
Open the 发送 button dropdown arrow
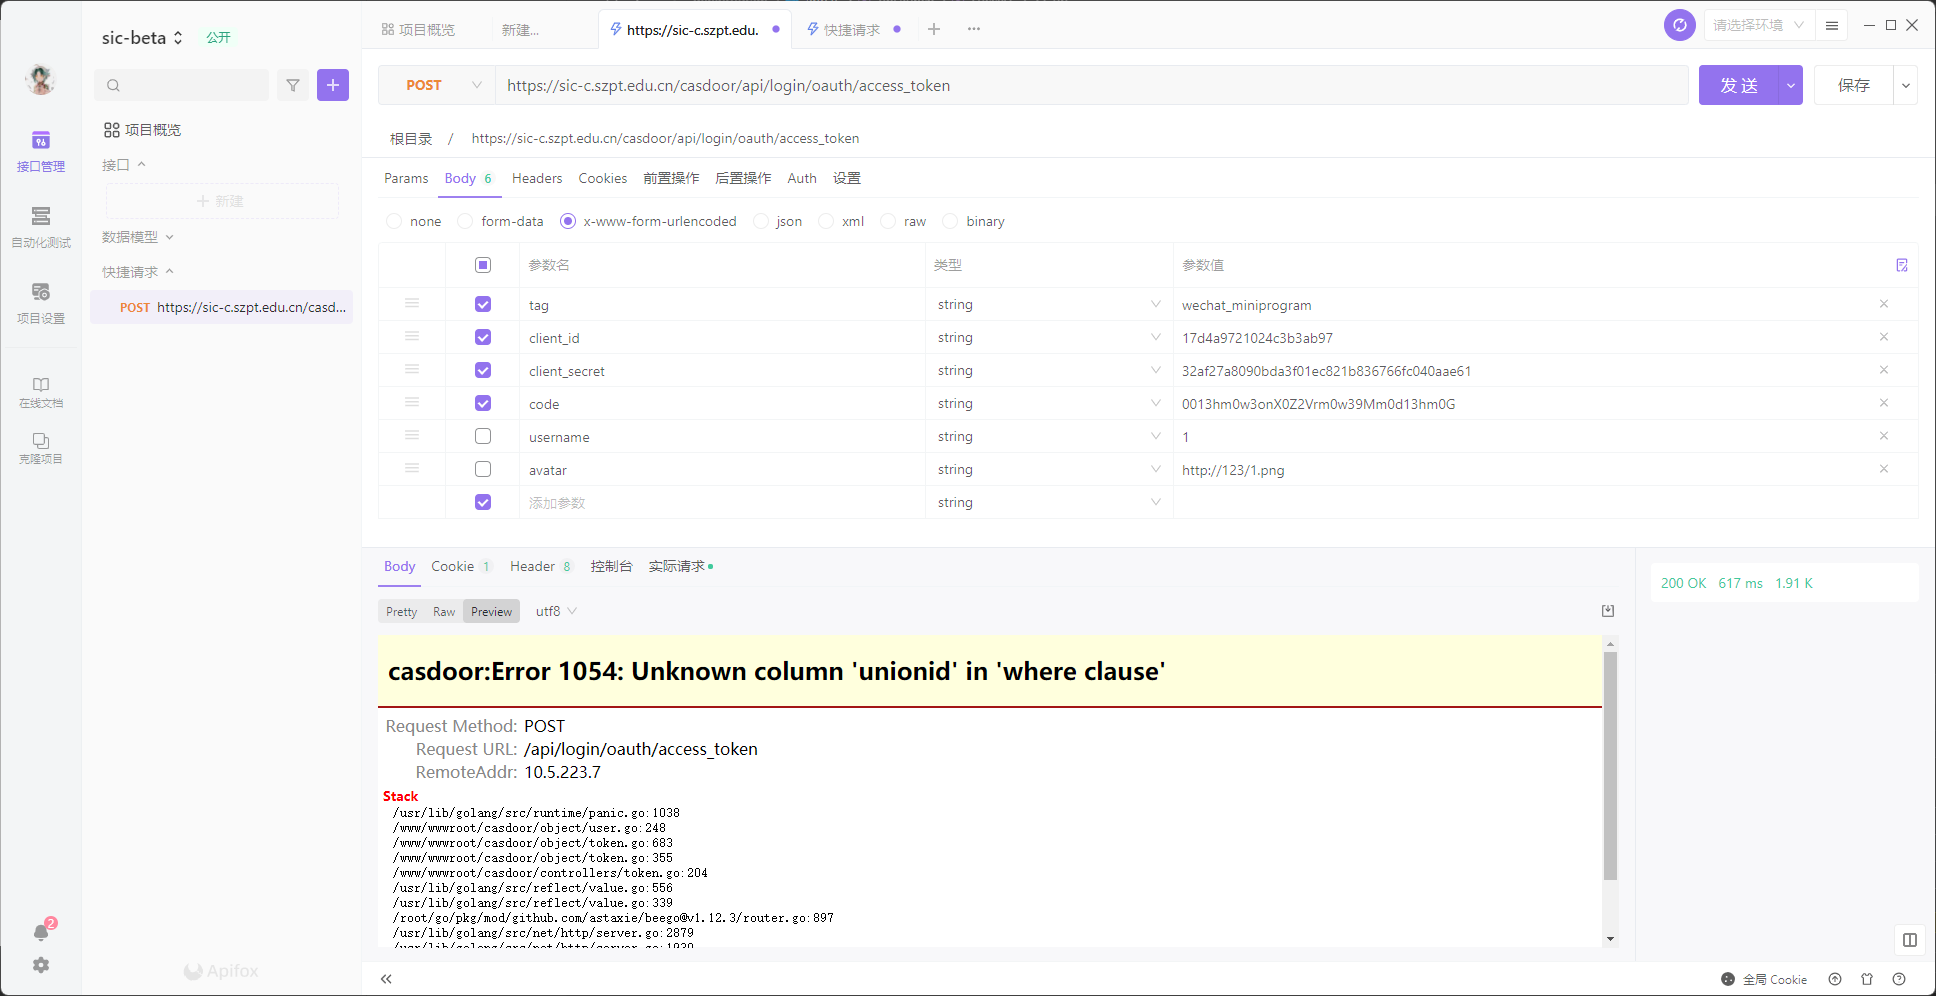click(1791, 85)
